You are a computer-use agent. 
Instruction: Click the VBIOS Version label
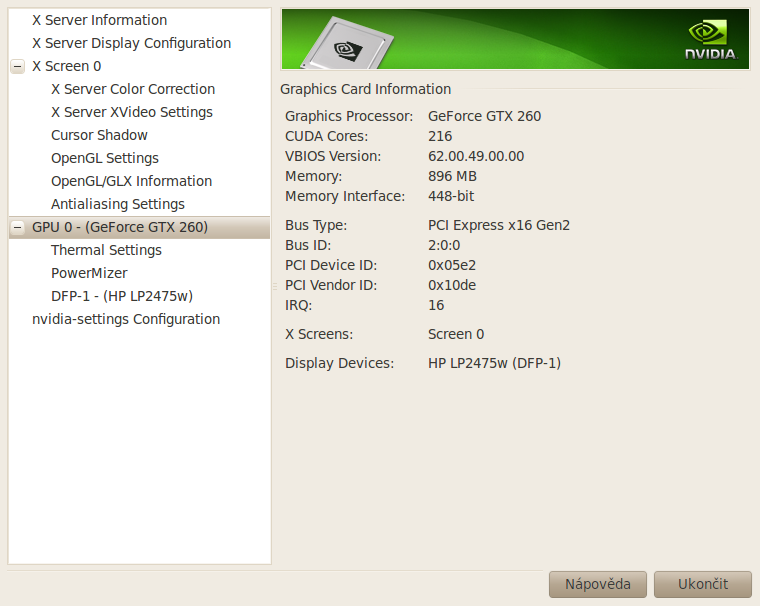333,156
